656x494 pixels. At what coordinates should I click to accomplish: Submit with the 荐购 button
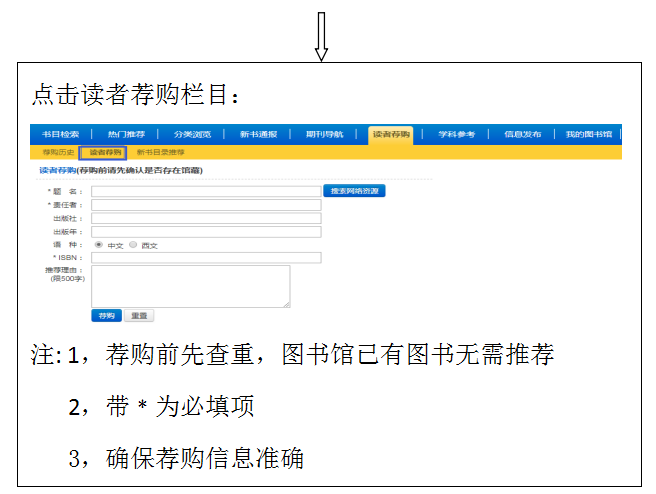coord(105,315)
